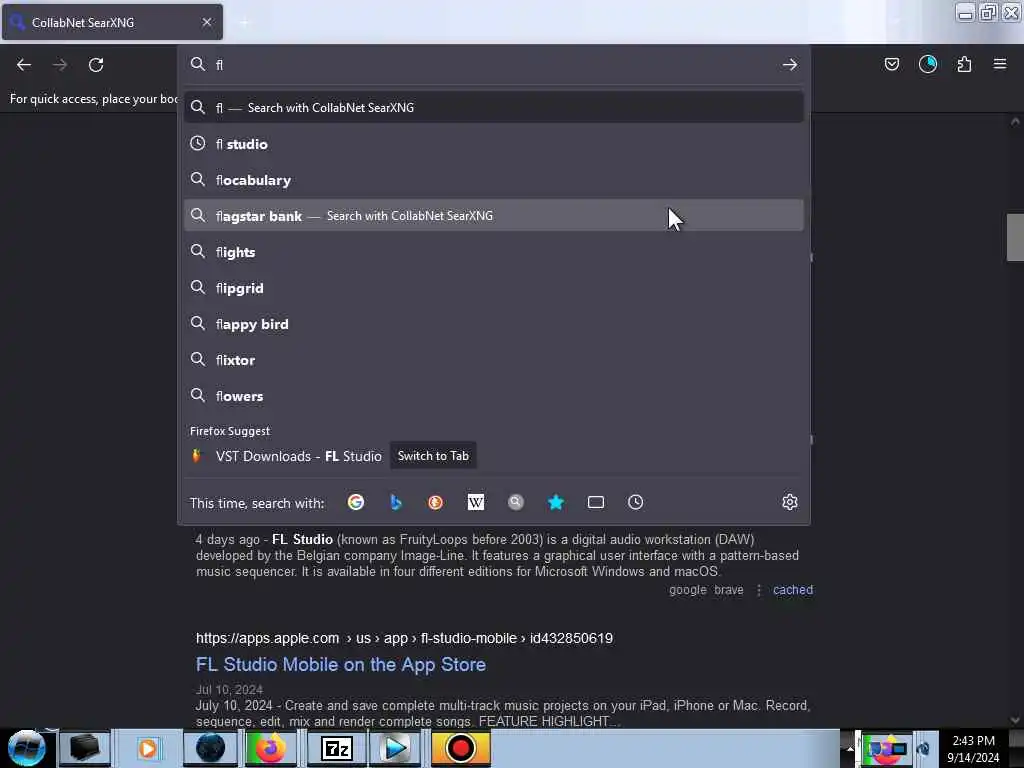1024x768 pixels.
Task: Search open tabs using the tab icon
Action: tap(596, 502)
